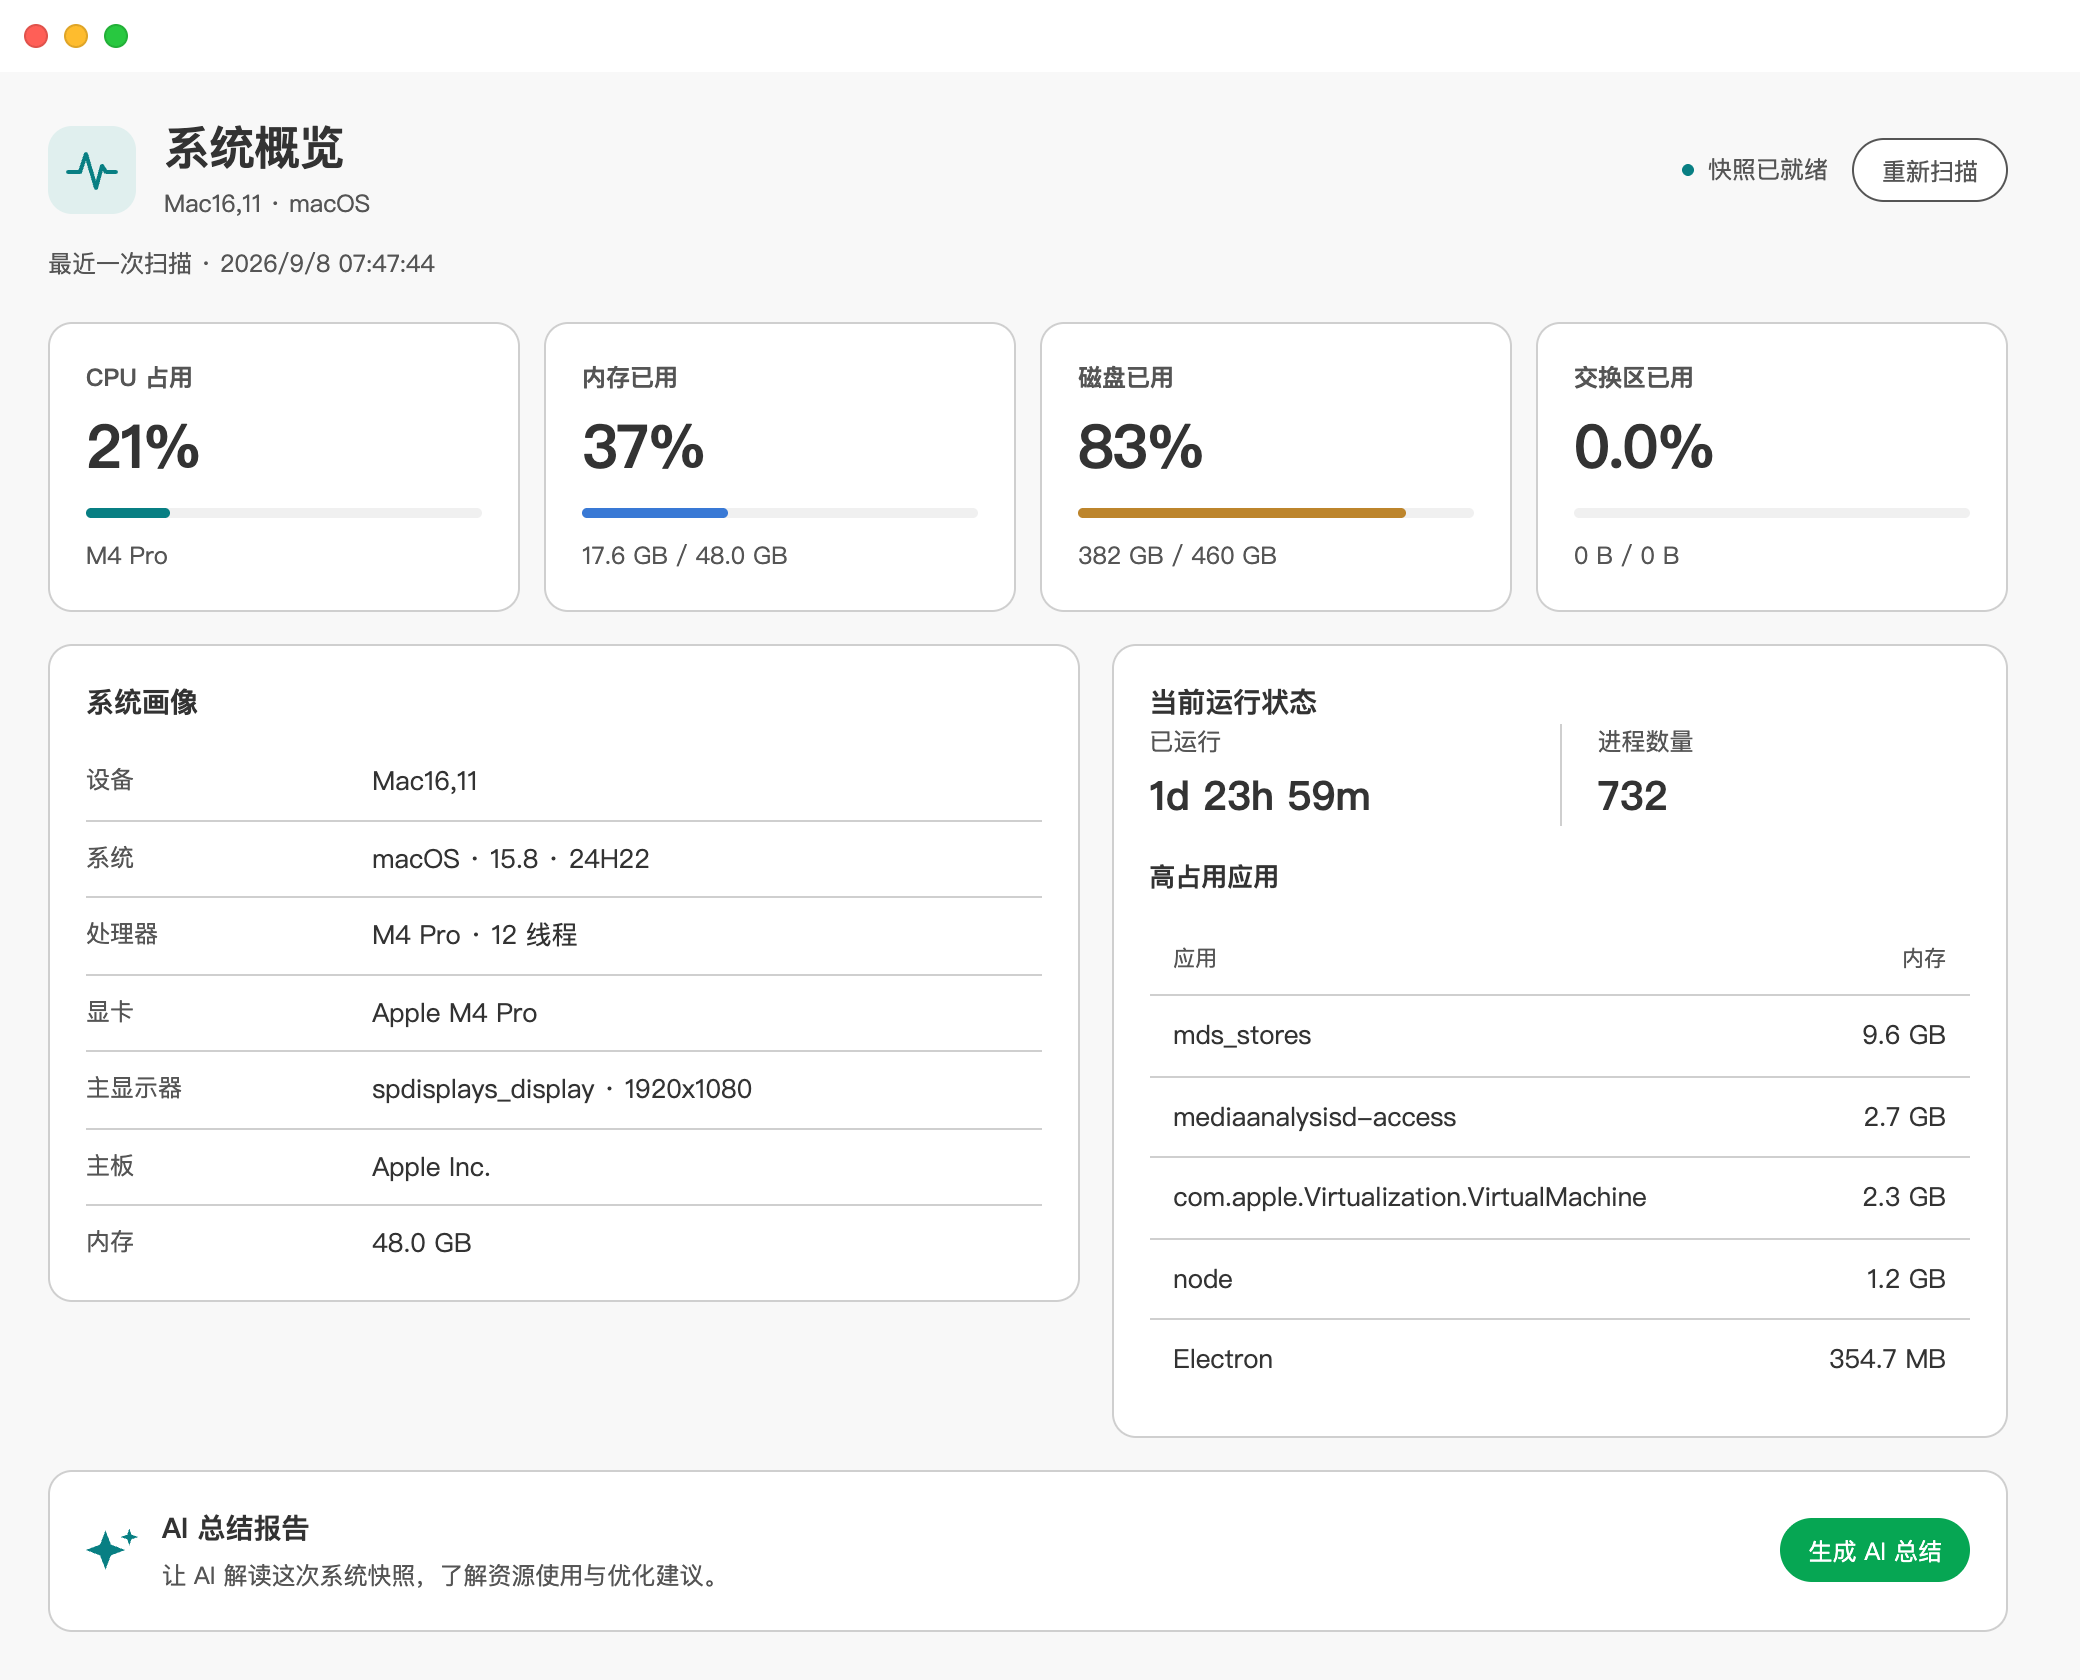Click the 1.2 GB memory cell
This screenshot has height=1680, width=2080.
click(1905, 1279)
